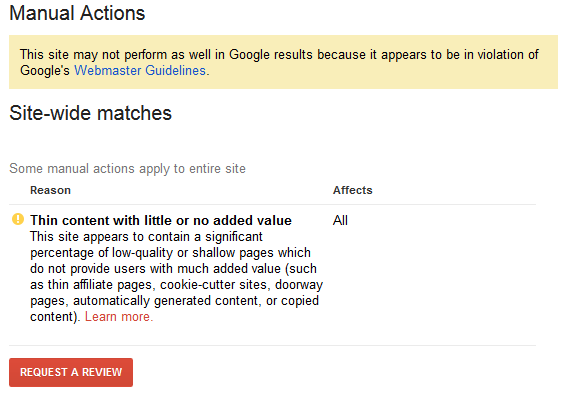This screenshot has height=394, width=566.
Task: Click the Some manual actions apply to entire site text
Action: coord(127,168)
